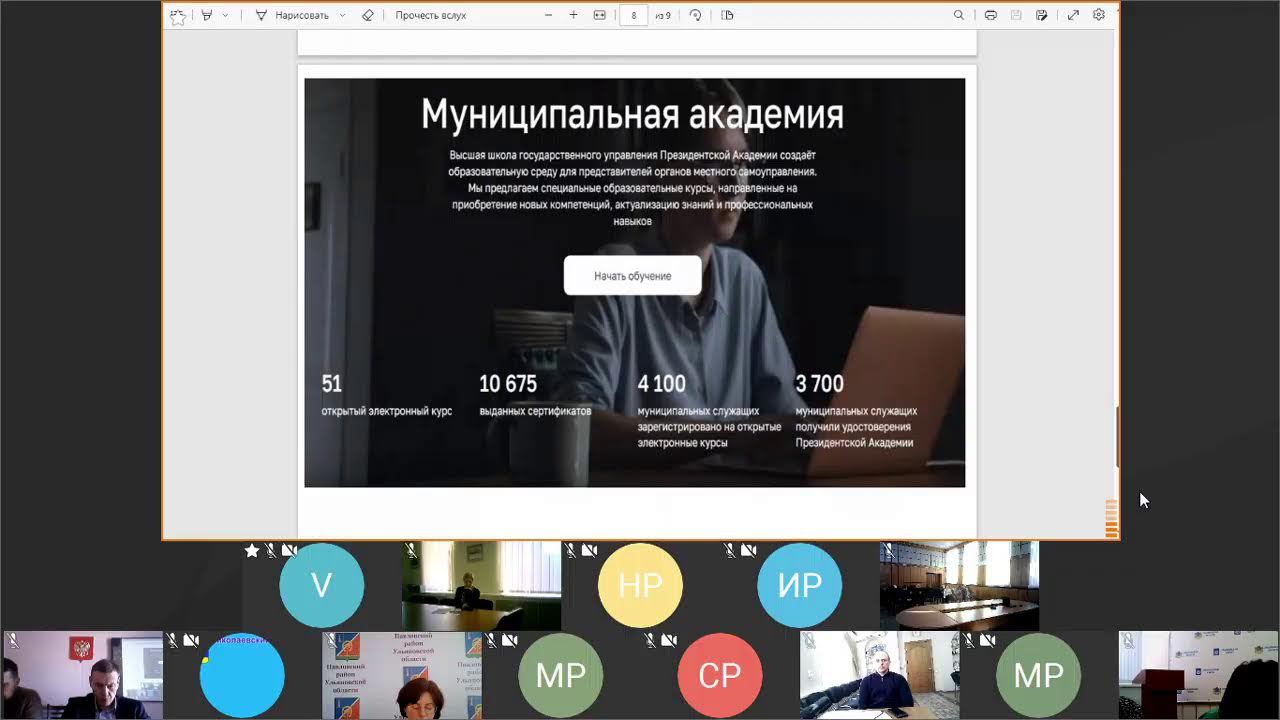1280x720 pixels.
Task: Click the '10 675' certificates number
Action: (508, 384)
